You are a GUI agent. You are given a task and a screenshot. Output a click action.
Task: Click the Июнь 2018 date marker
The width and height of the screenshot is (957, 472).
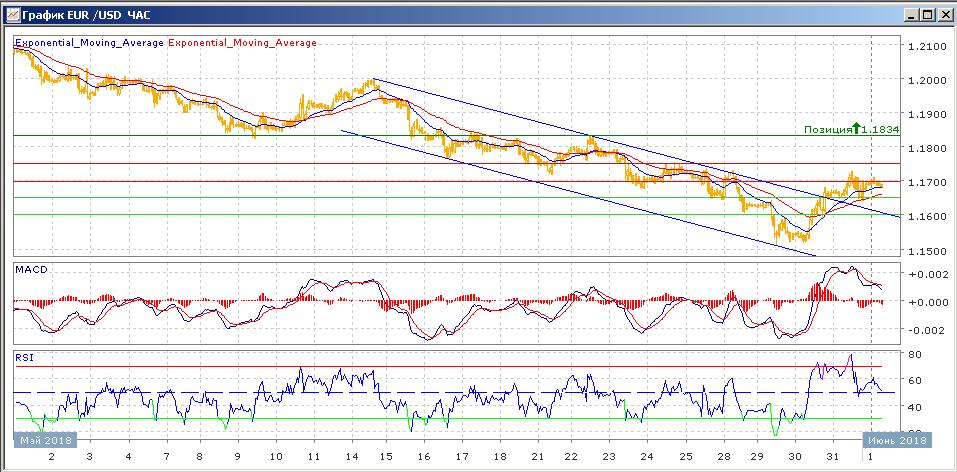point(897,439)
